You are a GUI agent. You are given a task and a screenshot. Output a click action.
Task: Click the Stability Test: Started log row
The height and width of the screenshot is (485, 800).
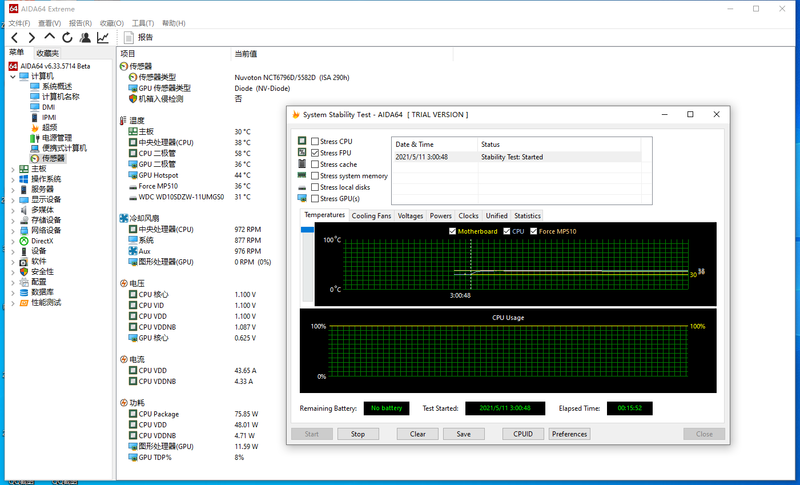tap(516, 157)
